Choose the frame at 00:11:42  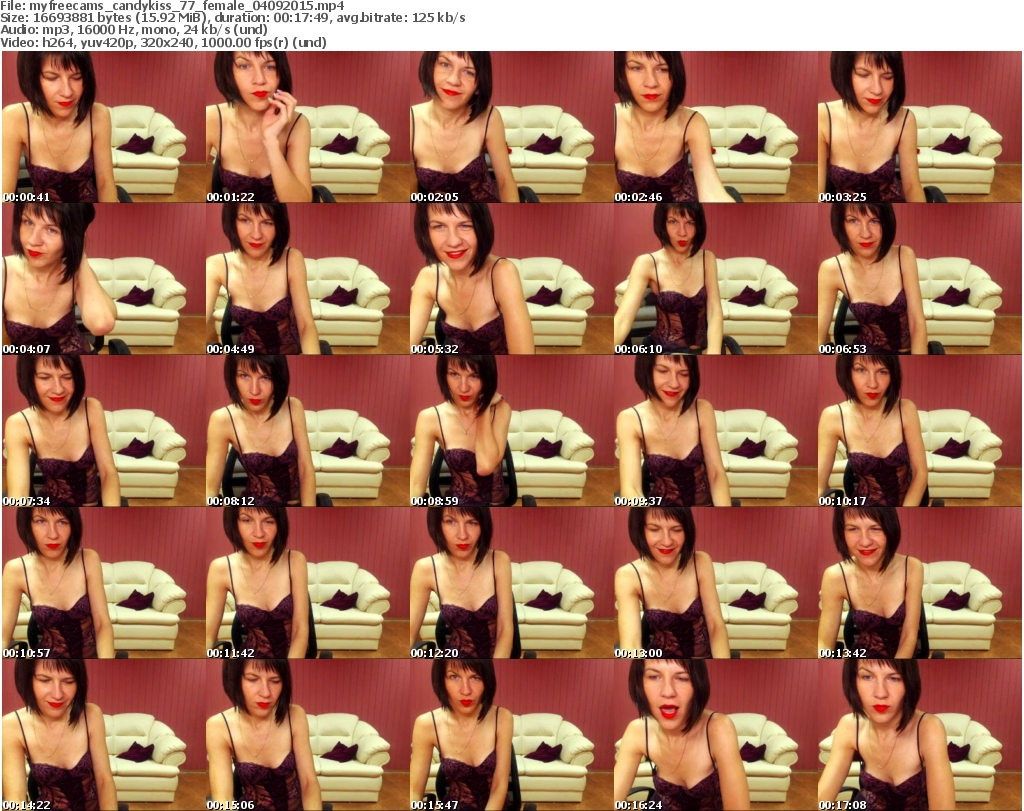click(x=307, y=583)
